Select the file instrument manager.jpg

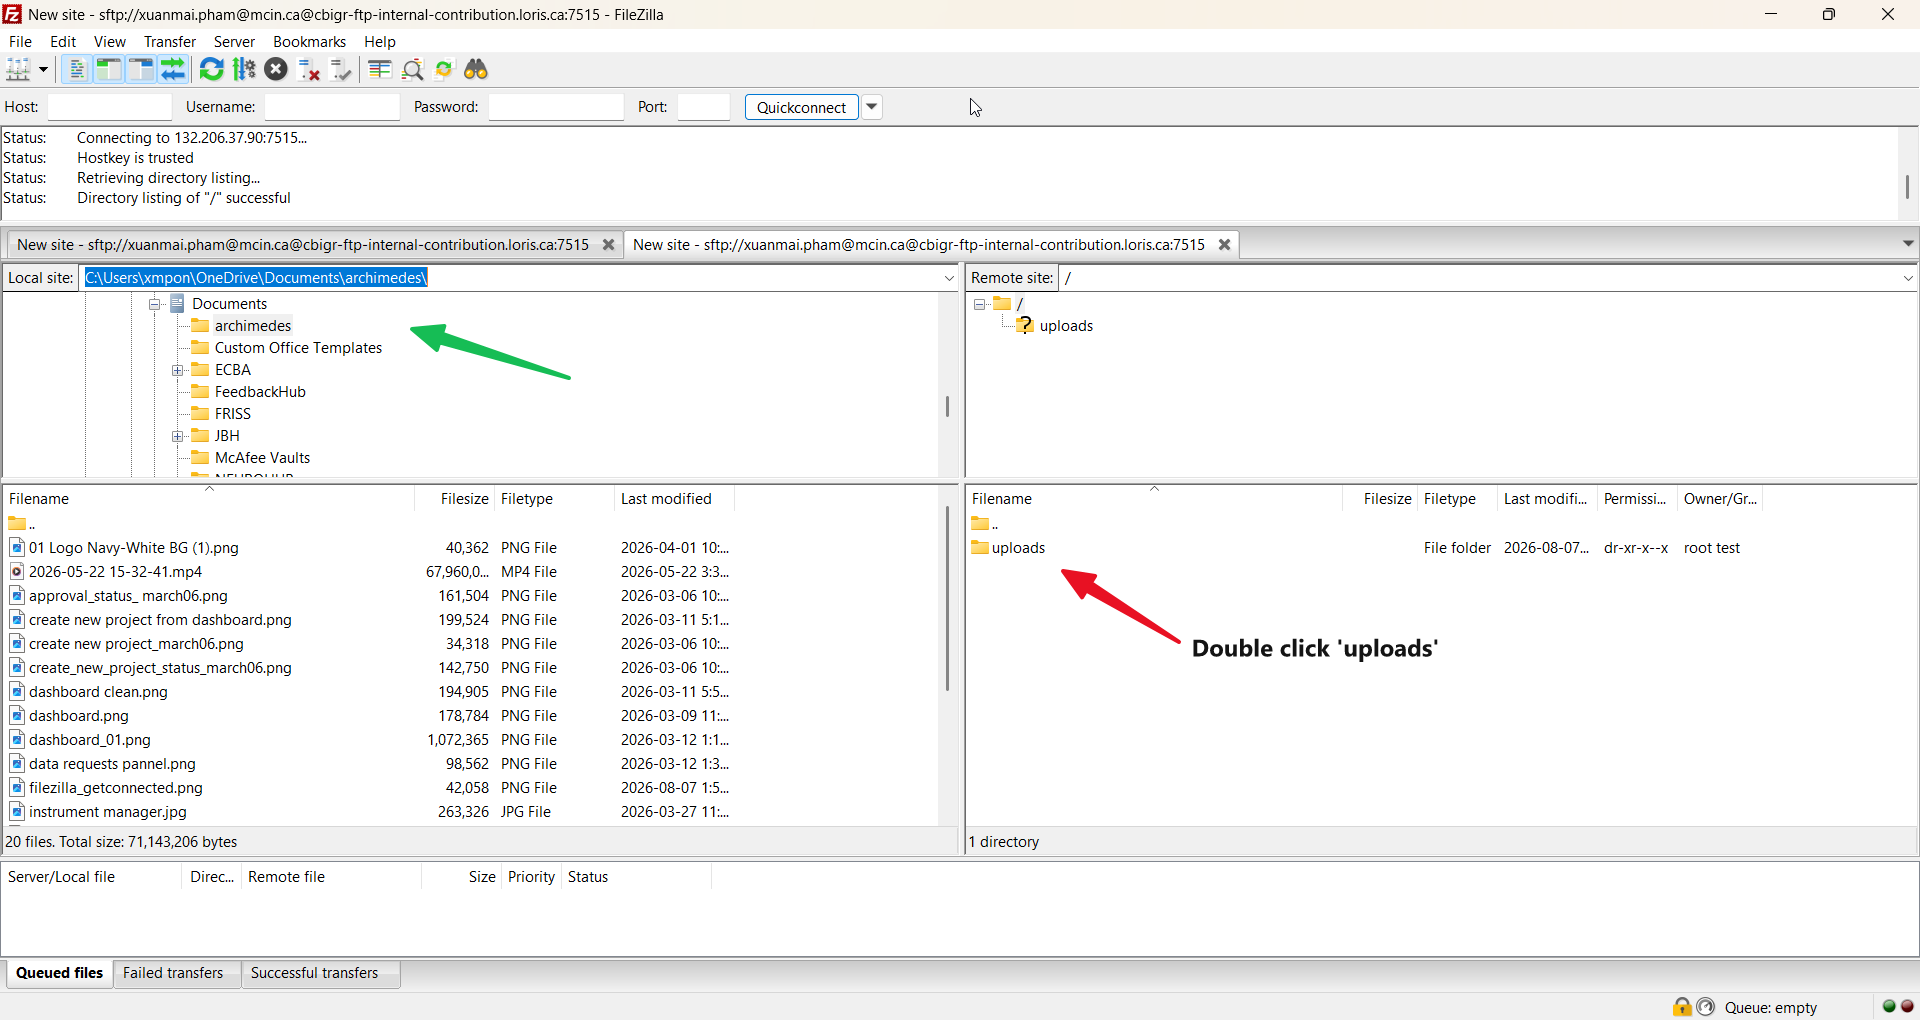point(108,812)
